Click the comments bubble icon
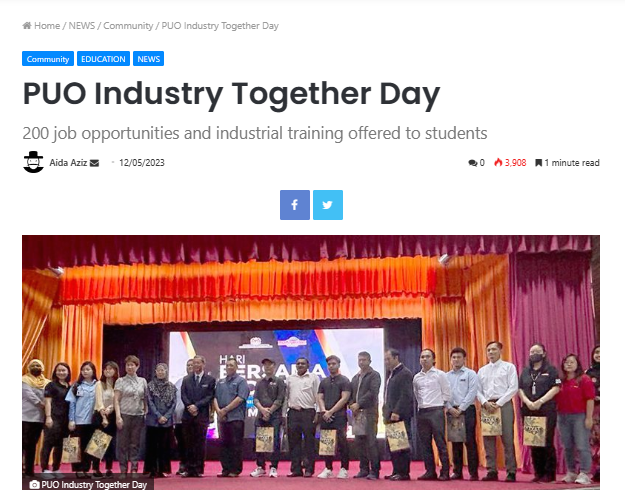 (x=472, y=163)
